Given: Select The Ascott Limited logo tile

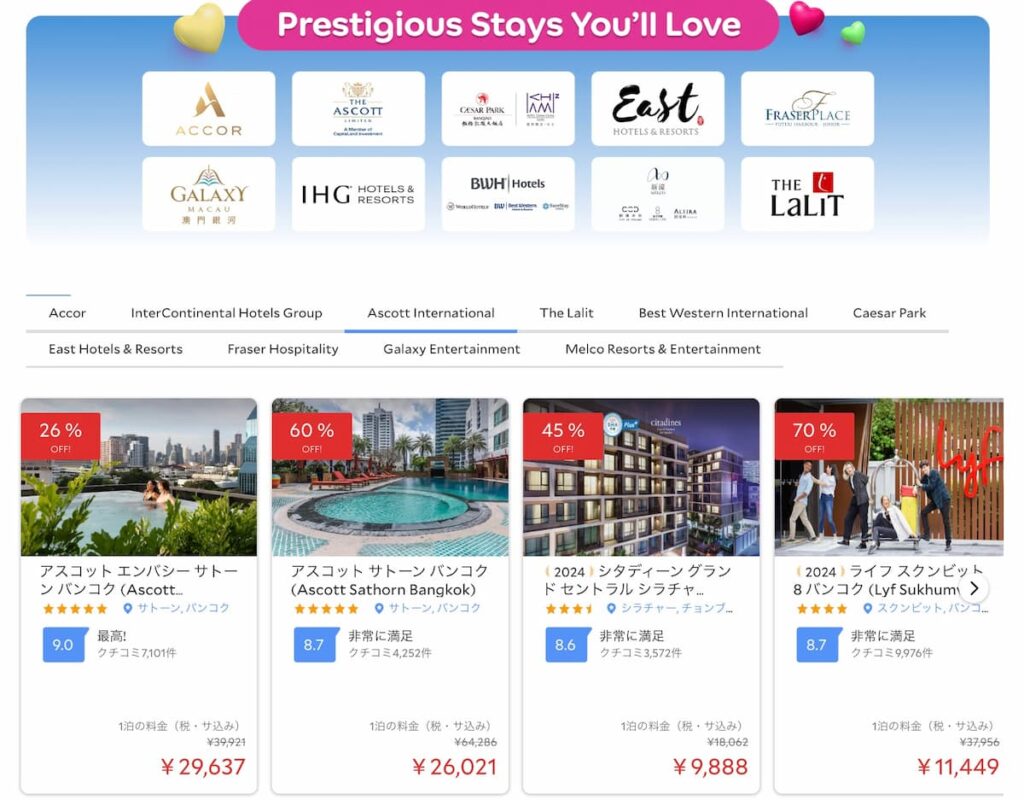Looking at the screenshot, I should pos(358,108).
